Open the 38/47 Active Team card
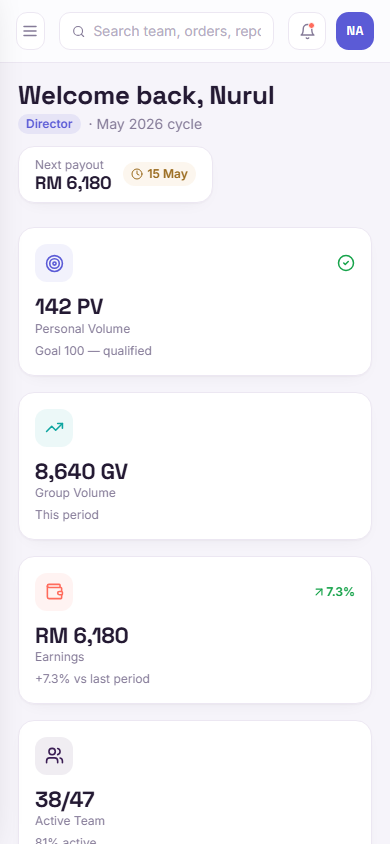 [195, 783]
